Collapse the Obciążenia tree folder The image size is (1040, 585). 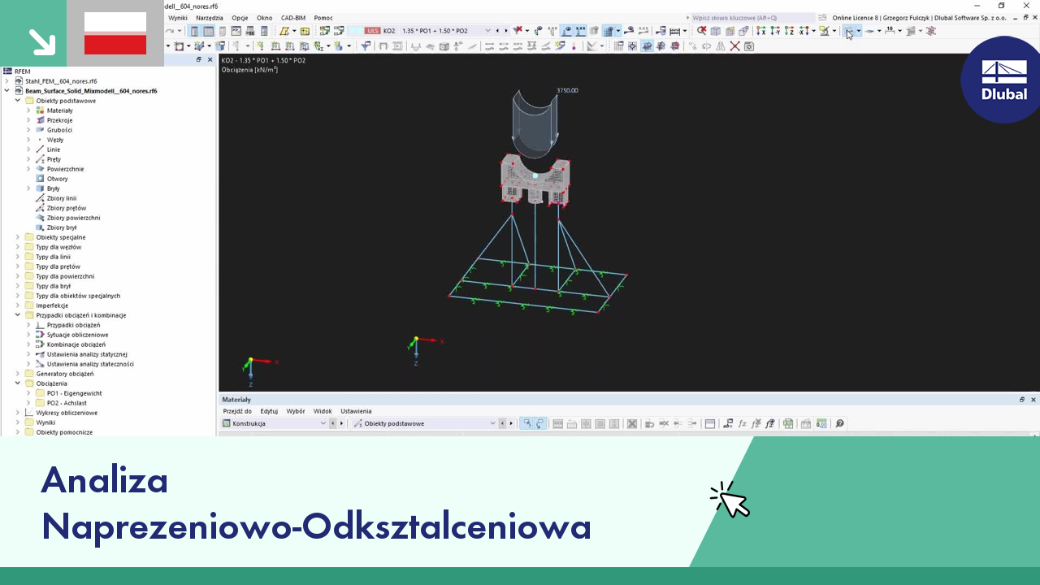point(18,383)
